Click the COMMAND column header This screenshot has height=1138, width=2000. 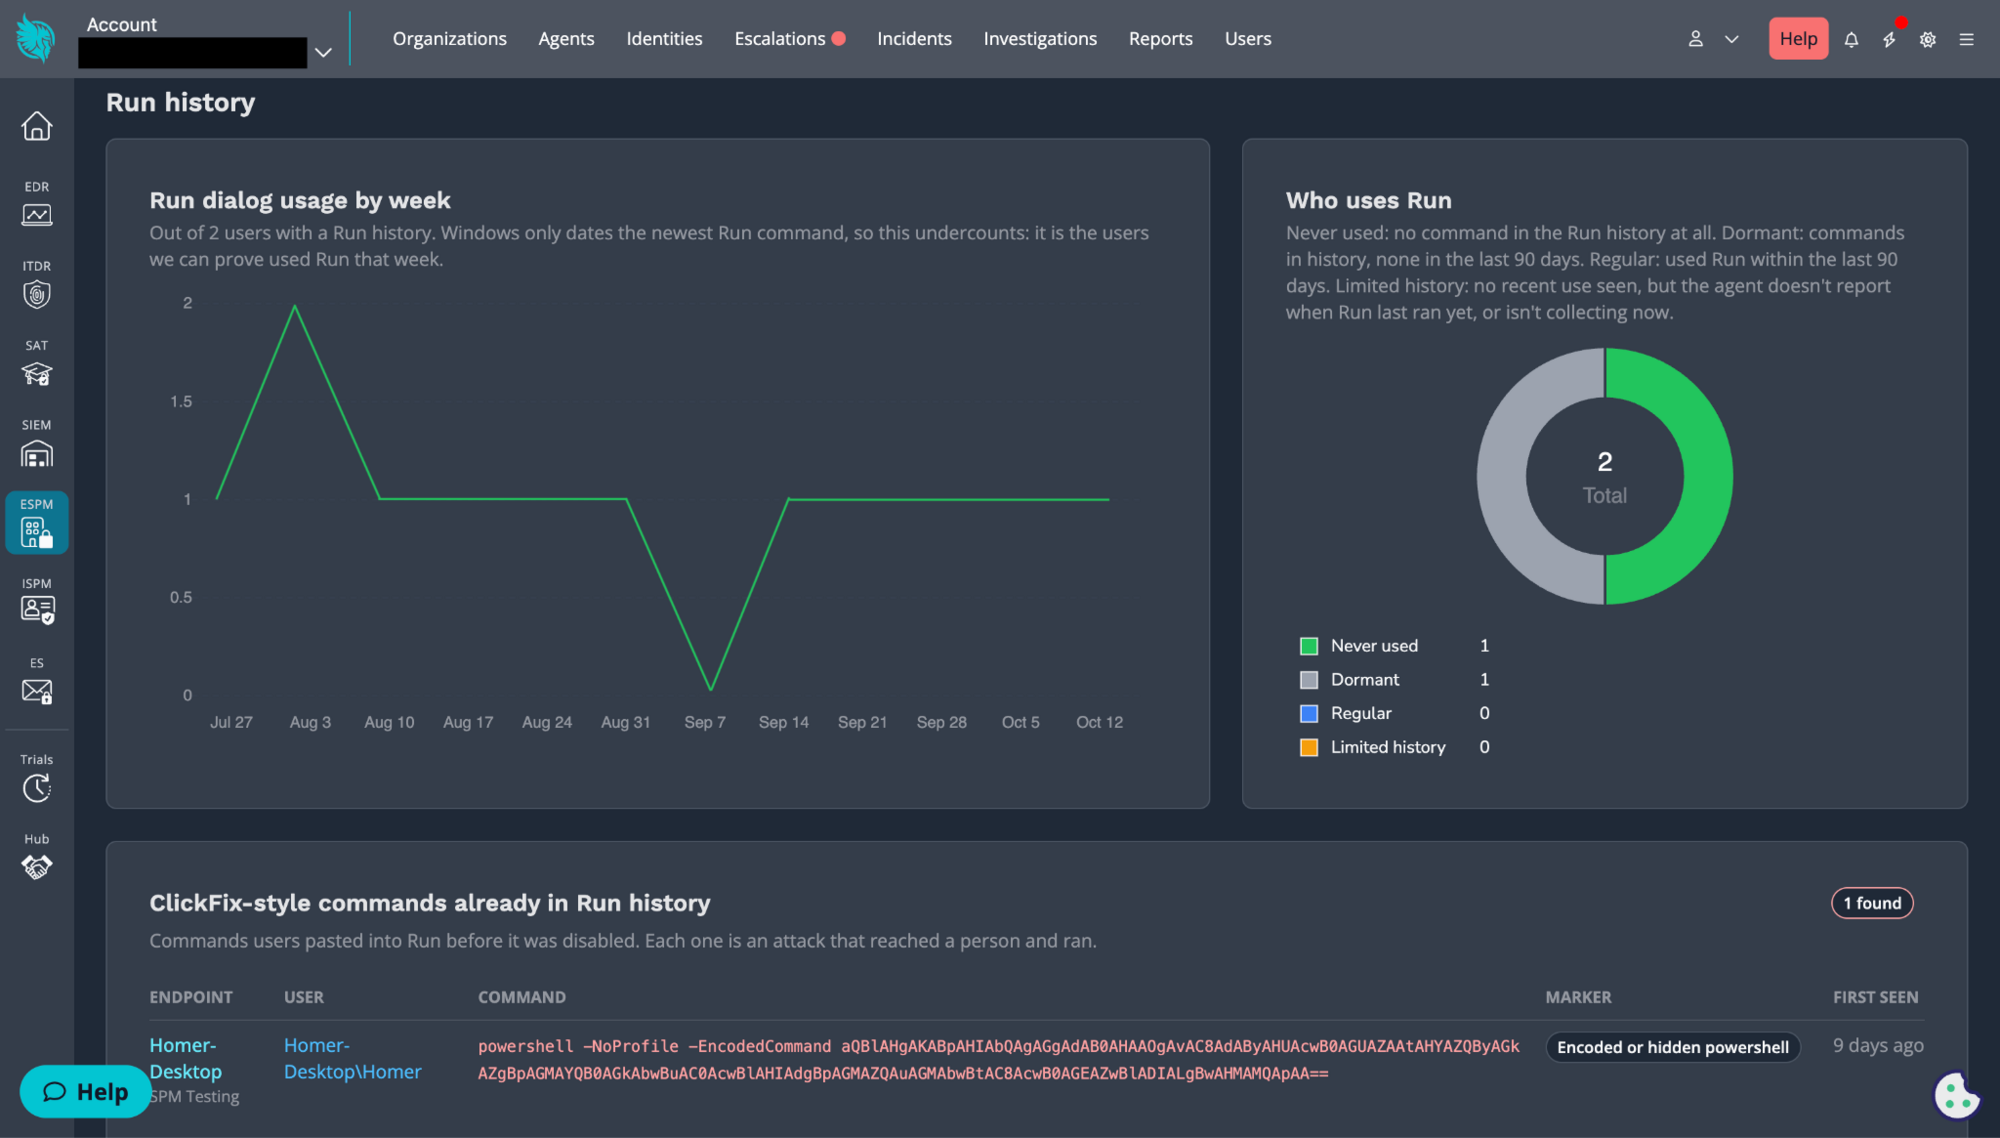pyautogui.click(x=521, y=997)
